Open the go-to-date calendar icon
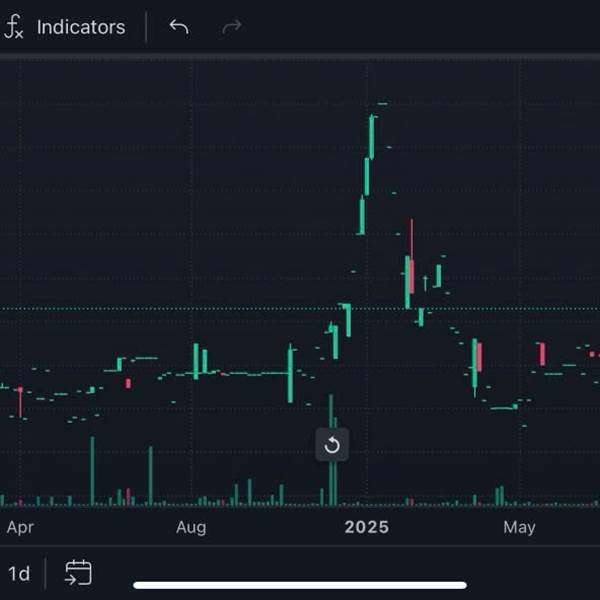 point(78,573)
